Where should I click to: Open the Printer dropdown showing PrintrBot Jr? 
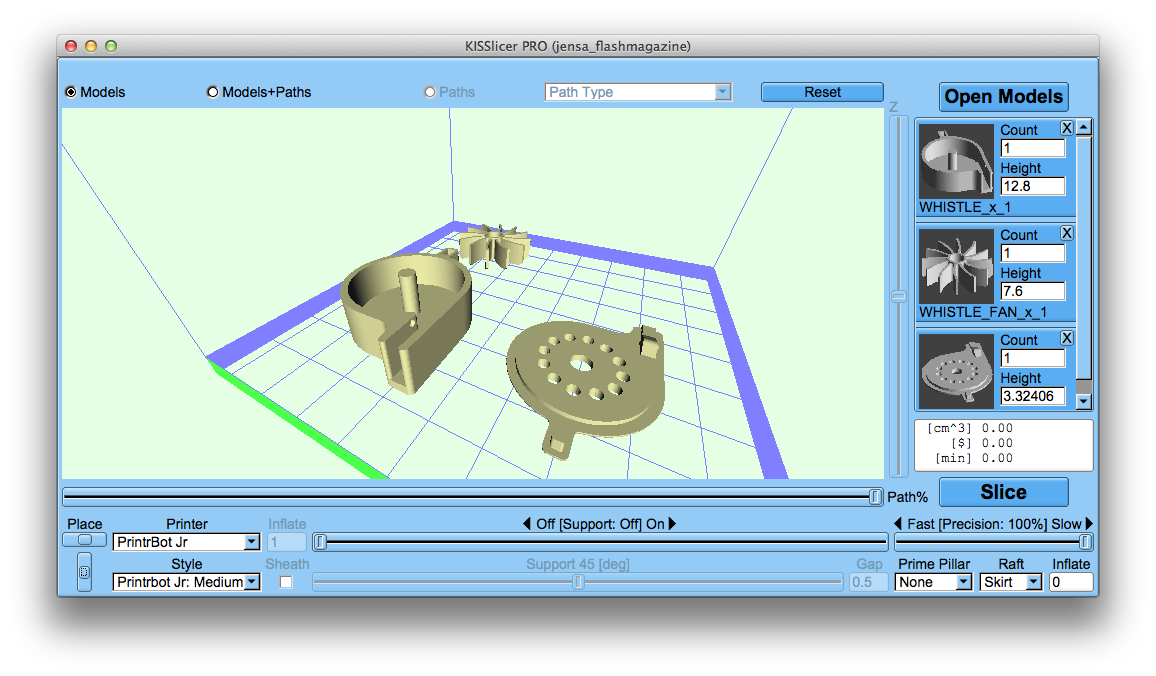(x=186, y=541)
